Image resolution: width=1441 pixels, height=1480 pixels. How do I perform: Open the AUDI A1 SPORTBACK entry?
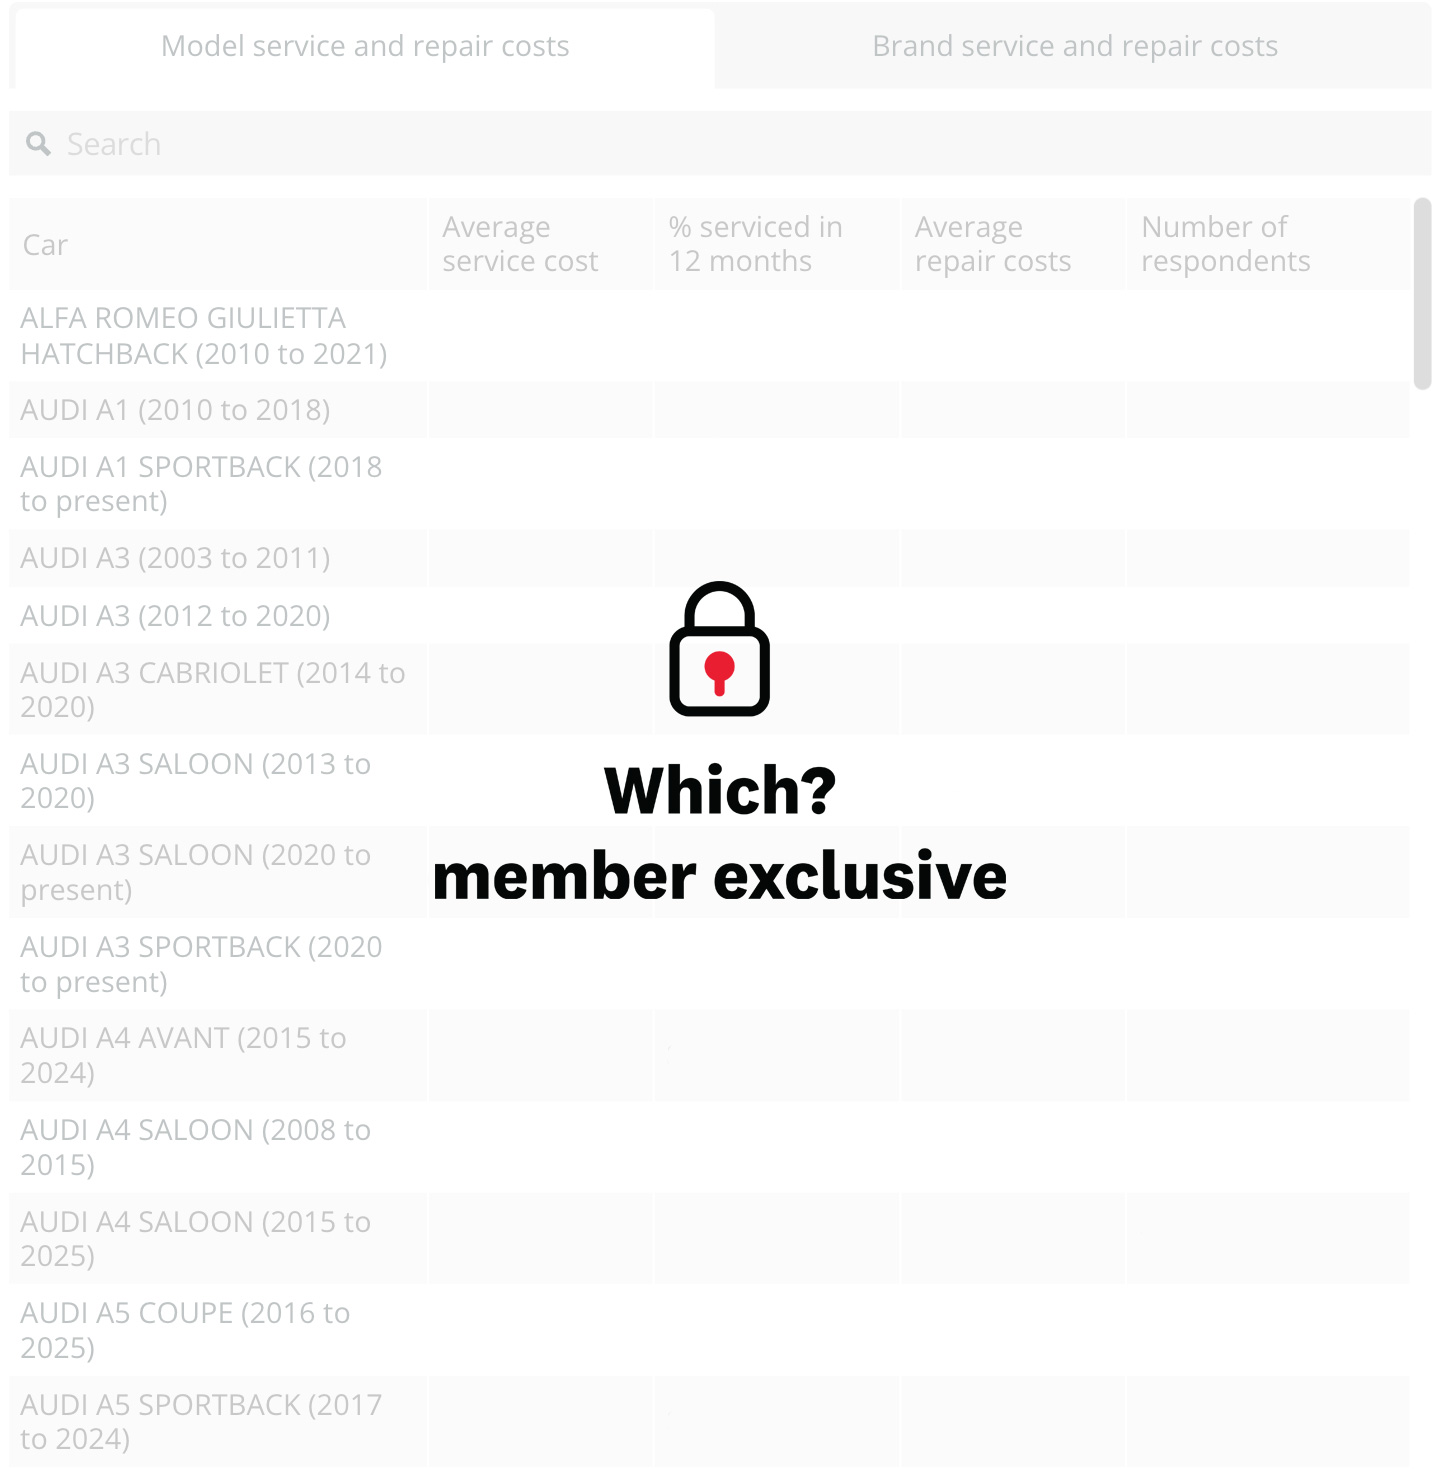pos(202,484)
